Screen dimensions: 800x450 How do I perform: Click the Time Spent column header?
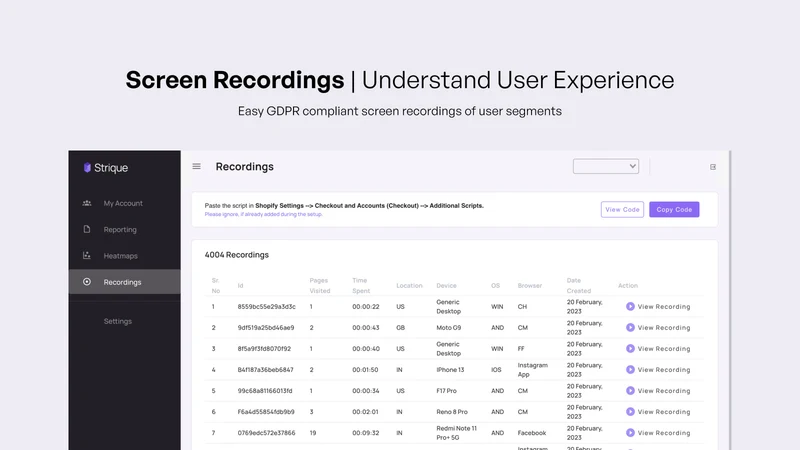point(361,285)
